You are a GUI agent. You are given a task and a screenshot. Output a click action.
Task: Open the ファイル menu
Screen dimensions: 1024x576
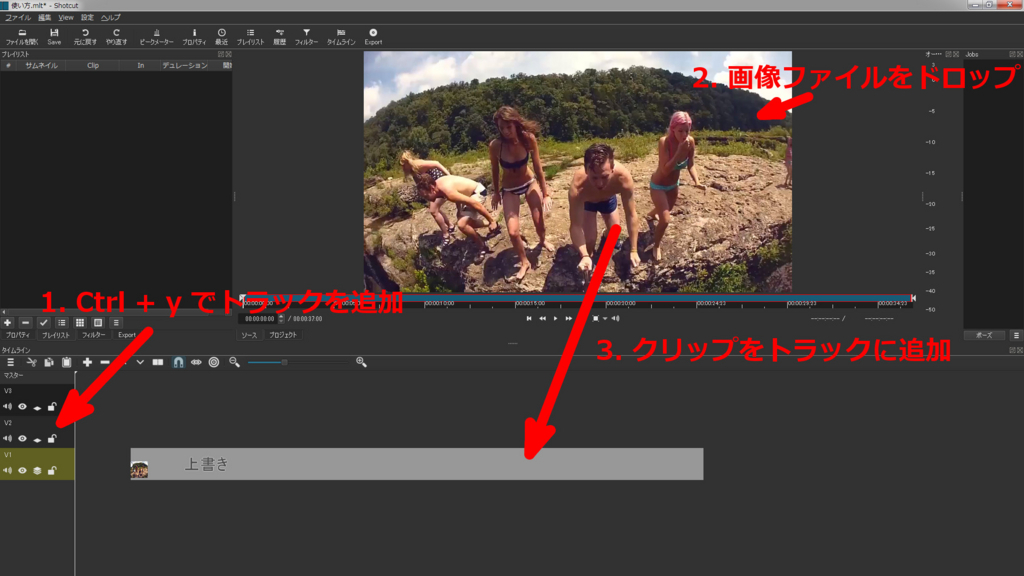point(18,18)
